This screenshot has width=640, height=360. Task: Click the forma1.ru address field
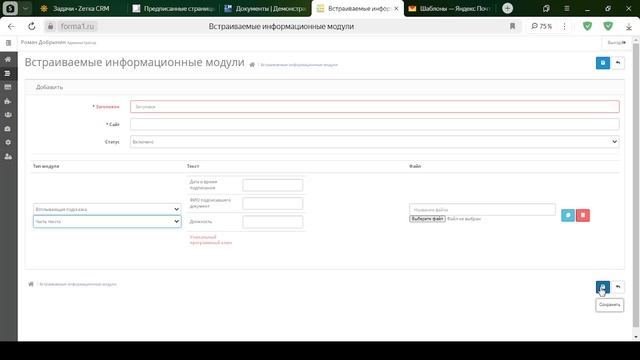coord(77,27)
